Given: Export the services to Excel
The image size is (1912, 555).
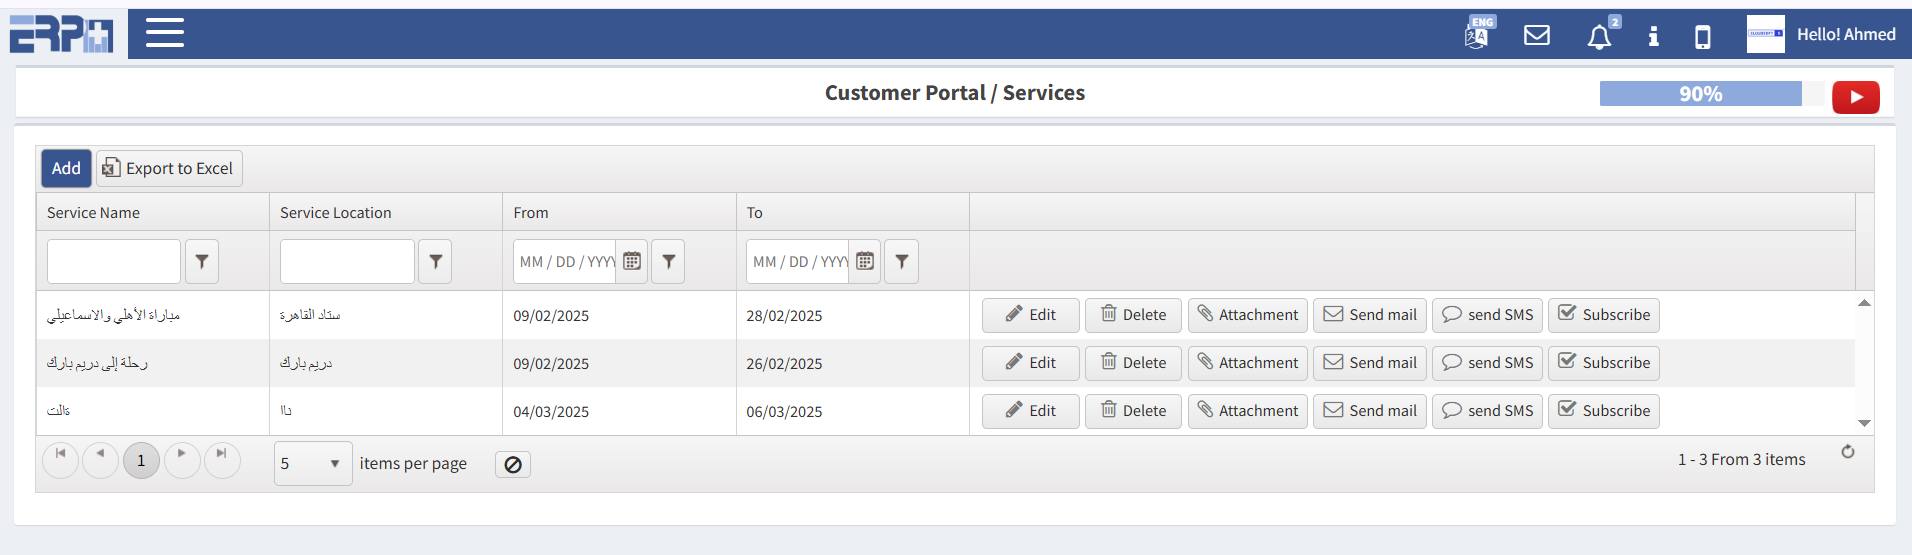Looking at the screenshot, I should (x=169, y=168).
